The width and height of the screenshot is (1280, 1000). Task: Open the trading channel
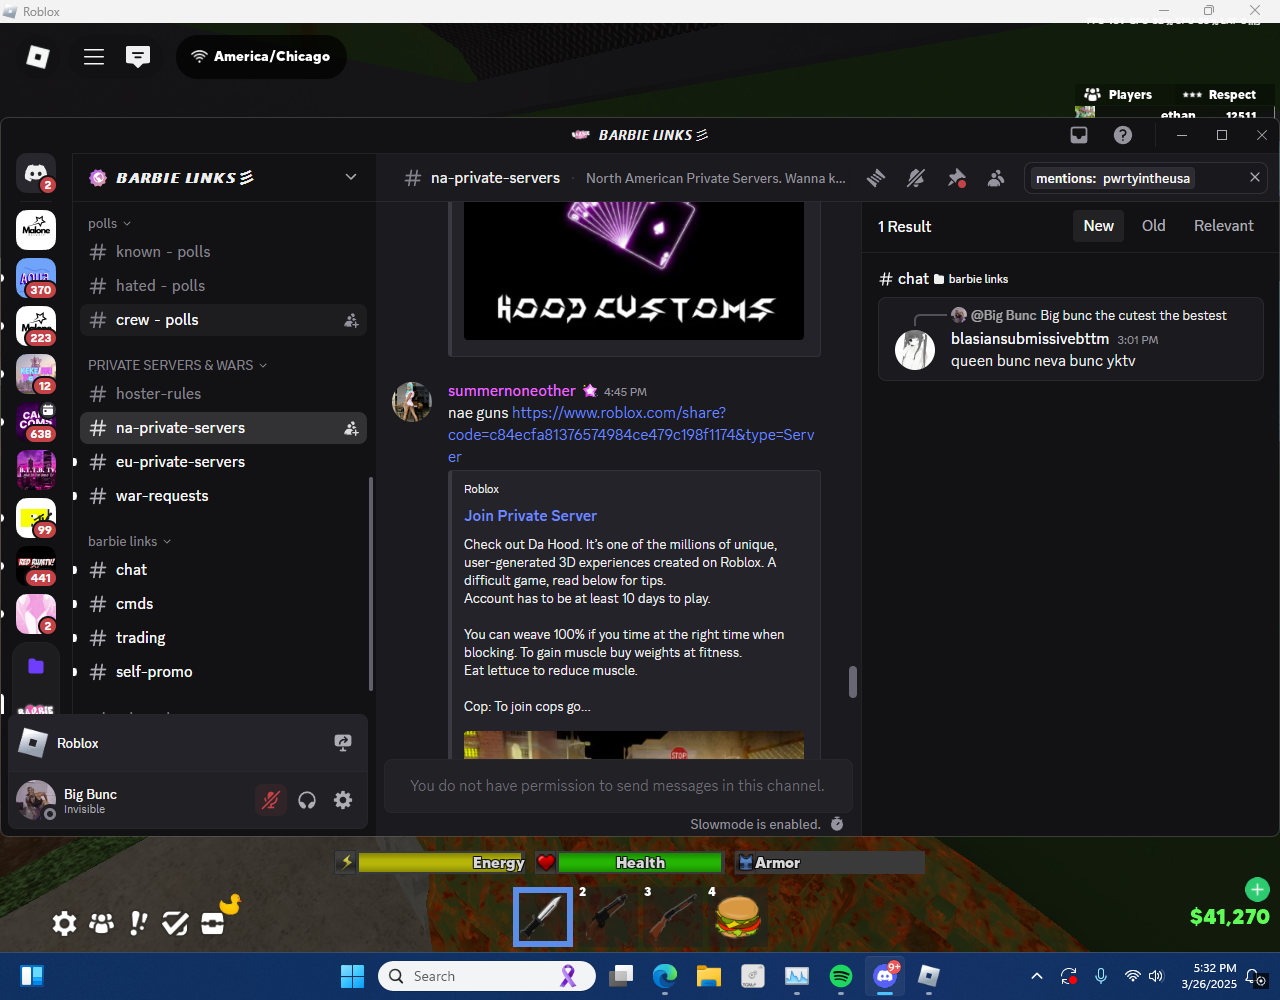223,638
